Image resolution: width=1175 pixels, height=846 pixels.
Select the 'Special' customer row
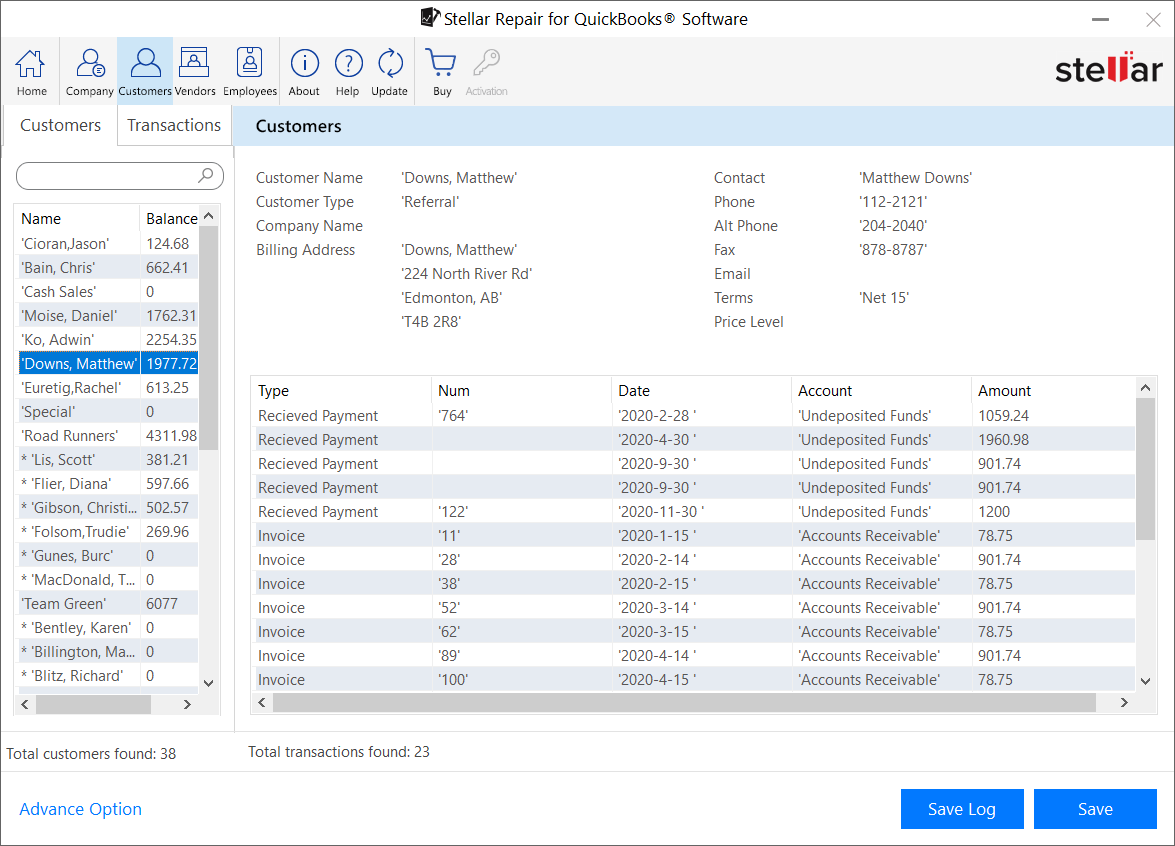(x=109, y=411)
